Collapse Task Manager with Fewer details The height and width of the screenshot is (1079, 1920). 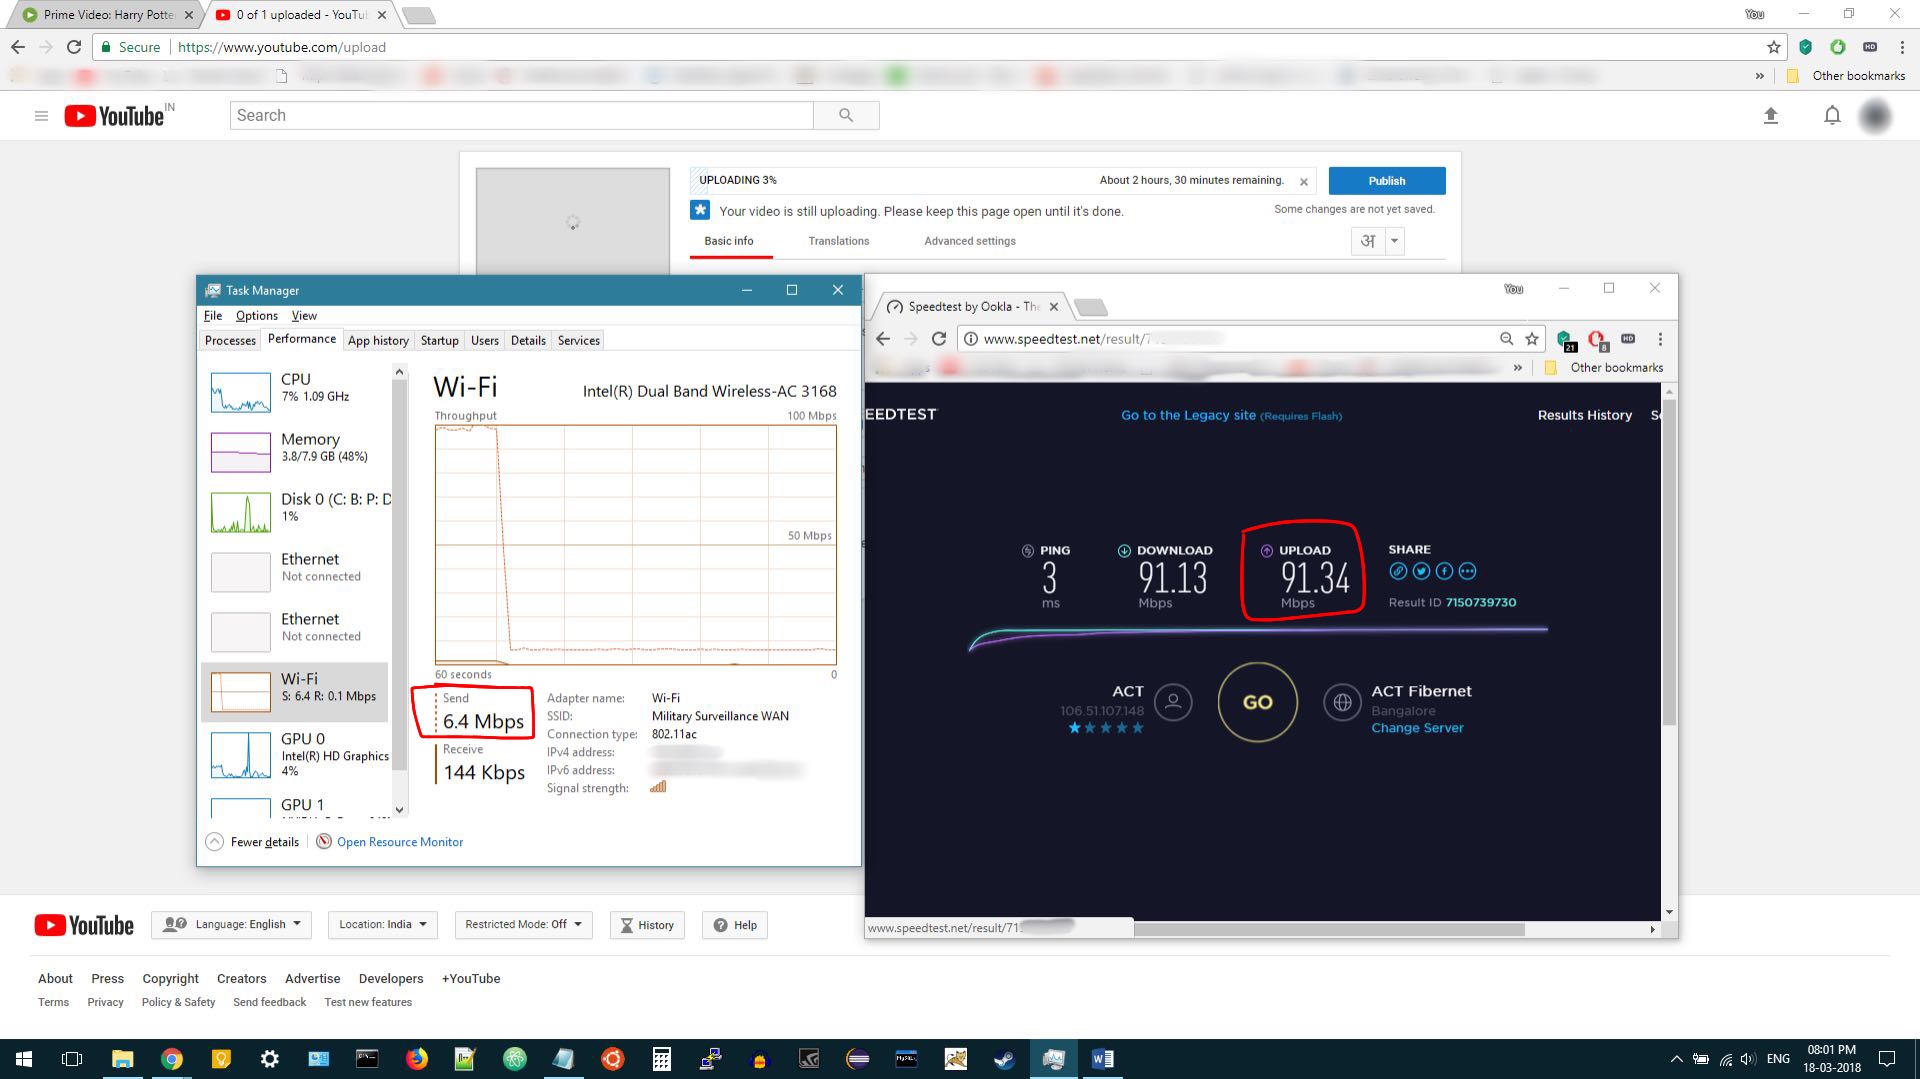(x=254, y=842)
